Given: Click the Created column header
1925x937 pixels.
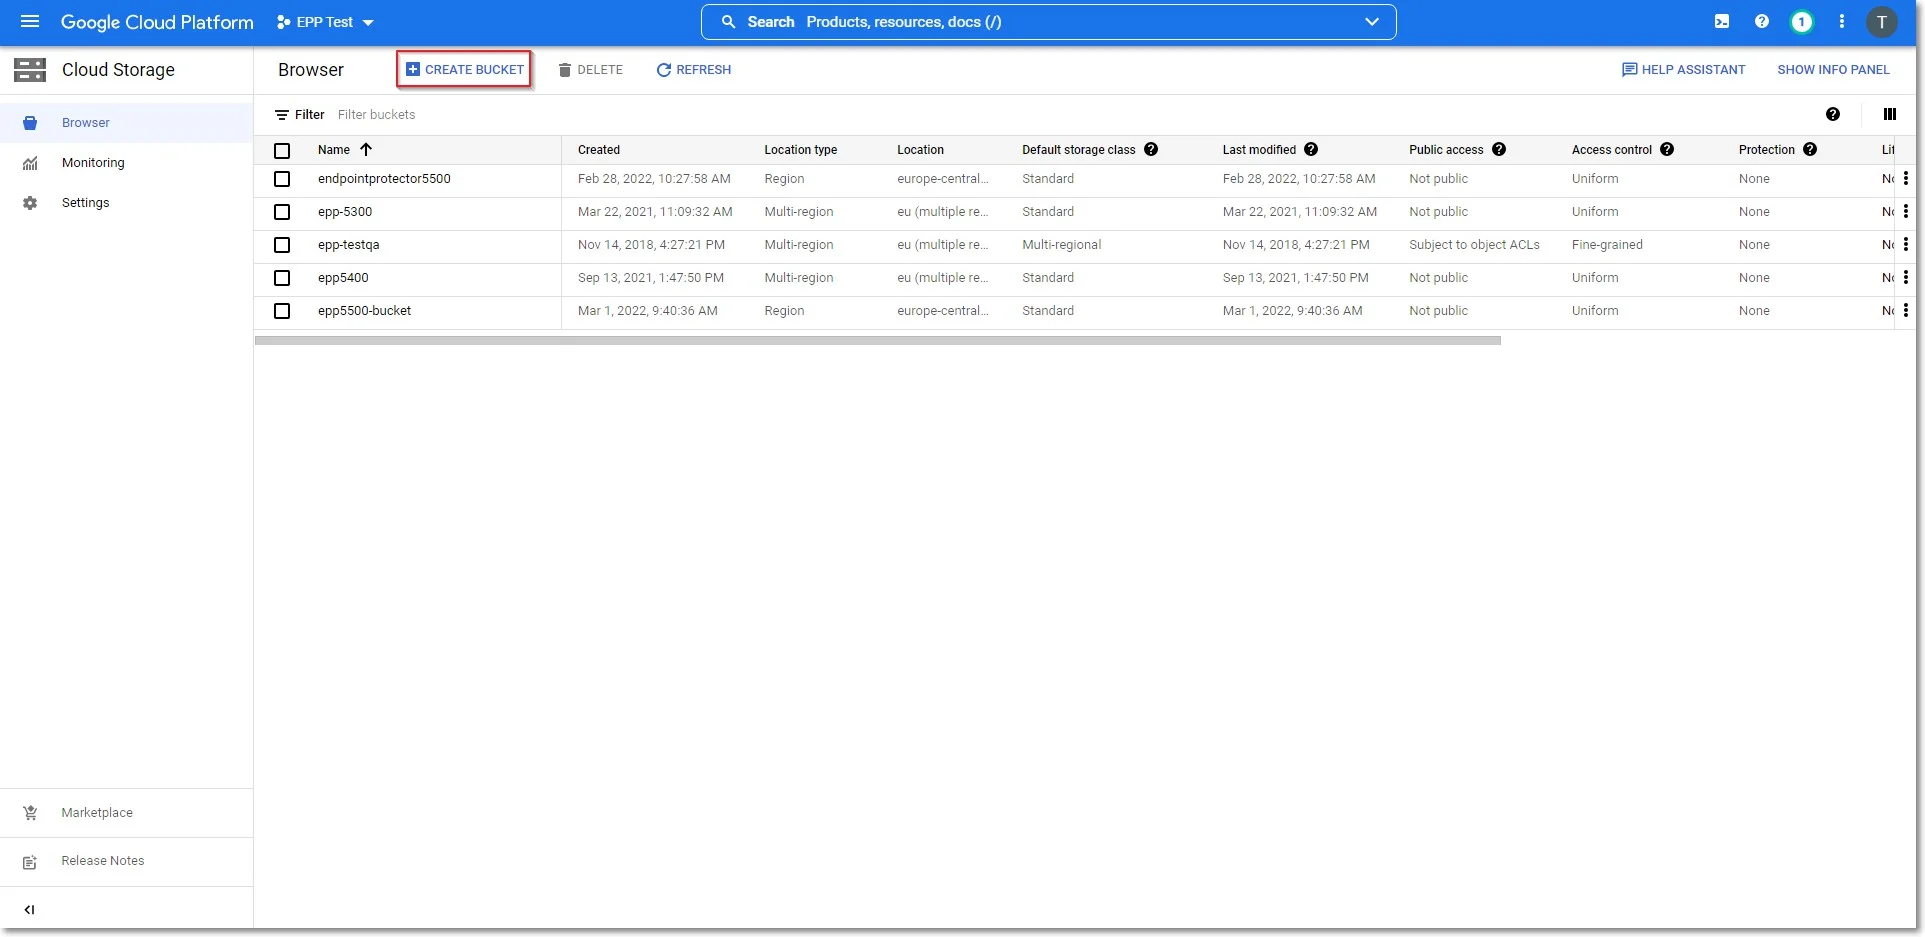Looking at the screenshot, I should click(599, 149).
